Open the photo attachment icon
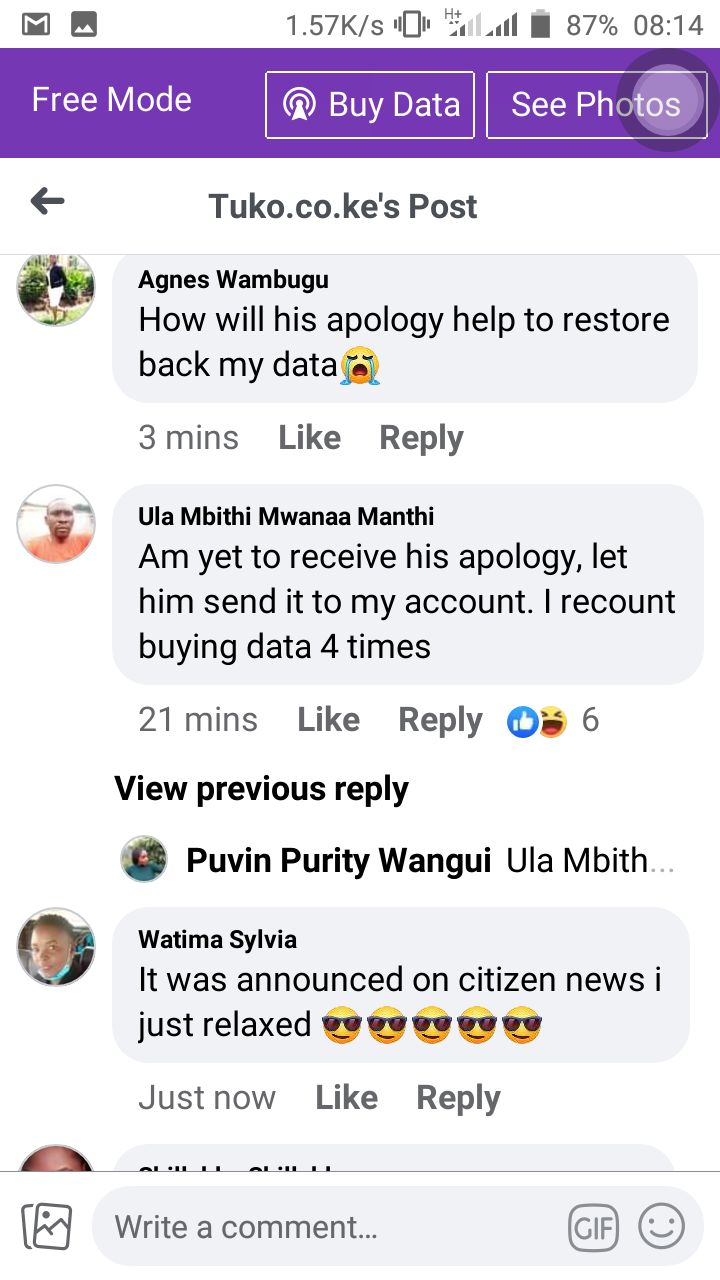Image resolution: width=720 pixels, height=1280 pixels. click(x=47, y=1226)
